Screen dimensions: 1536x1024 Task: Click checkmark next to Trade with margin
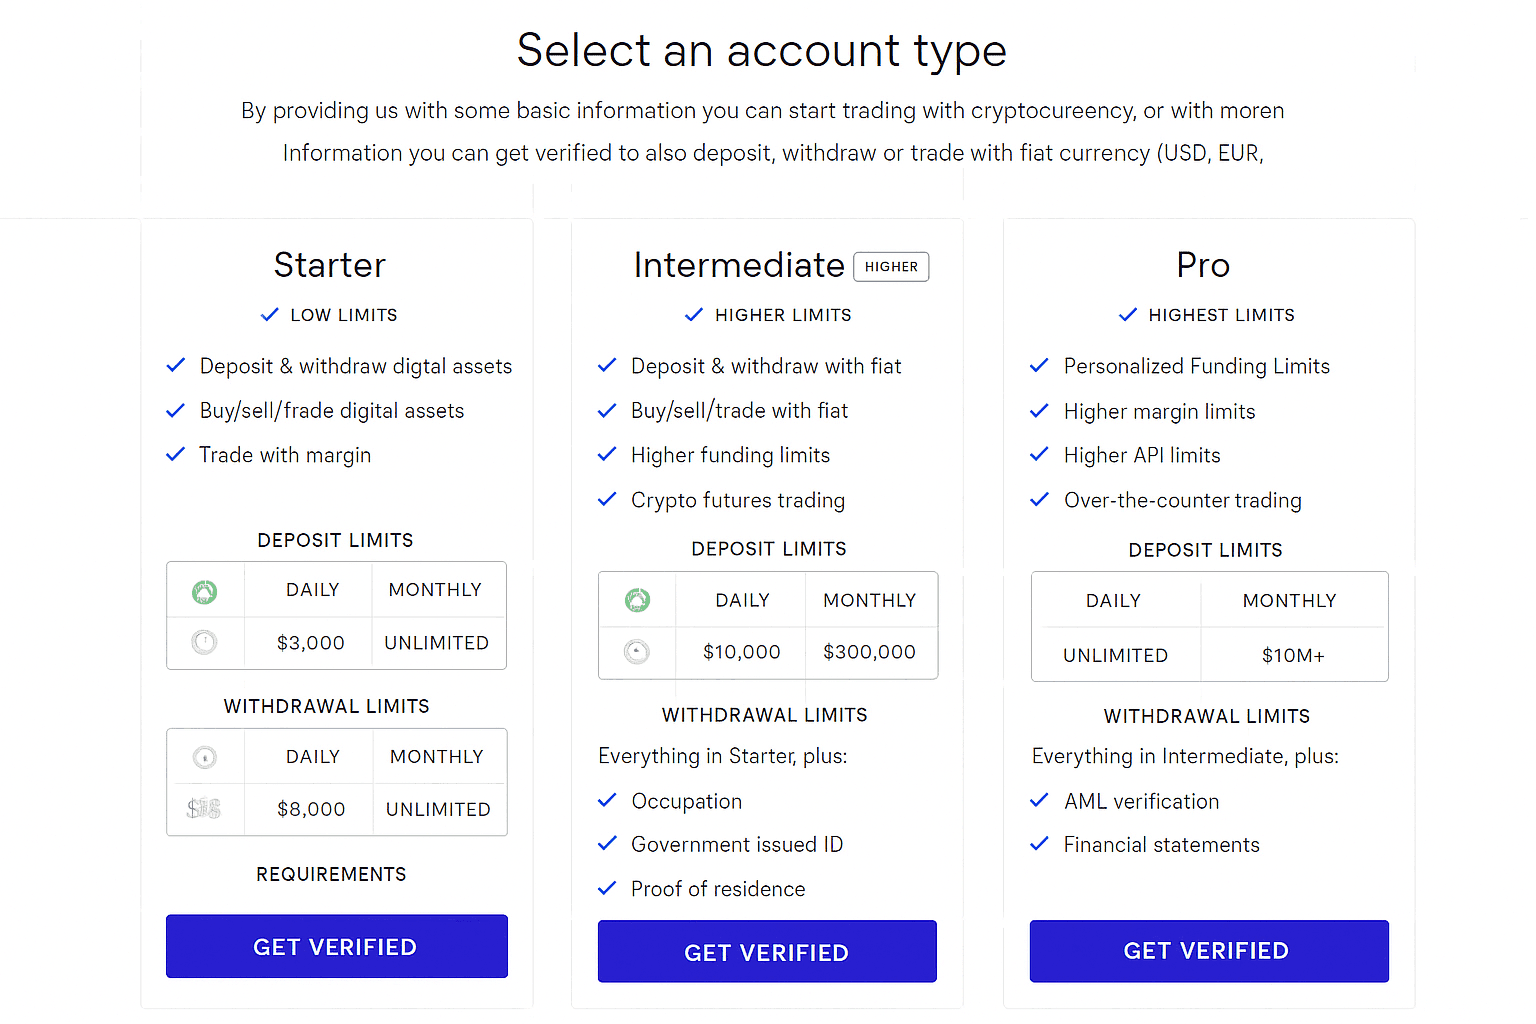click(x=176, y=455)
